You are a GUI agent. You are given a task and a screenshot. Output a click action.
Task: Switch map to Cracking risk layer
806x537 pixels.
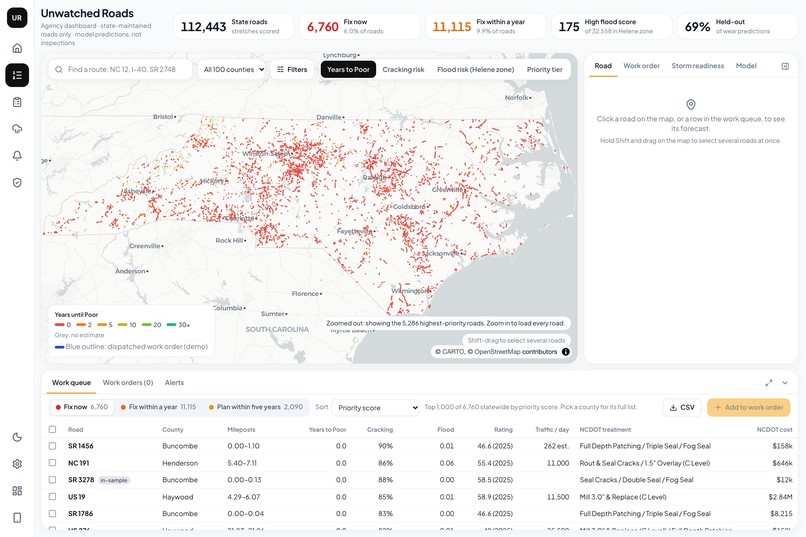pyautogui.click(x=404, y=69)
